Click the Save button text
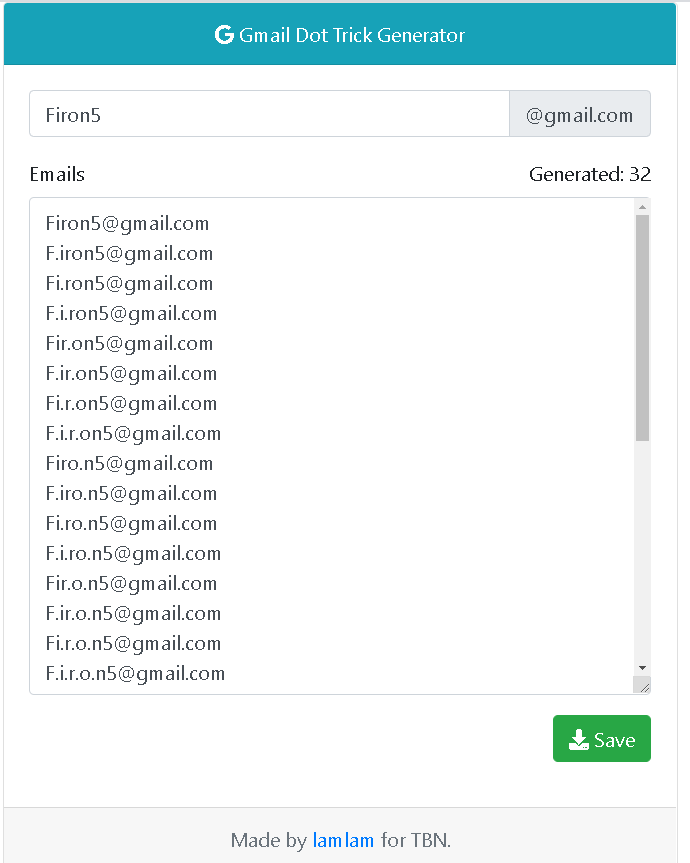 tap(614, 740)
